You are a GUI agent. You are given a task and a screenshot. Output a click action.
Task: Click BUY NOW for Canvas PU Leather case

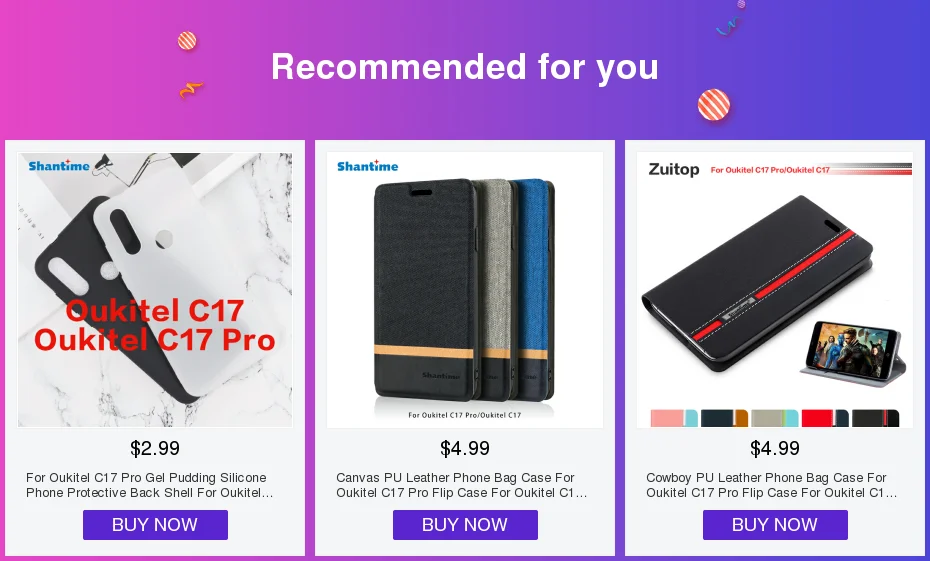(x=465, y=525)
